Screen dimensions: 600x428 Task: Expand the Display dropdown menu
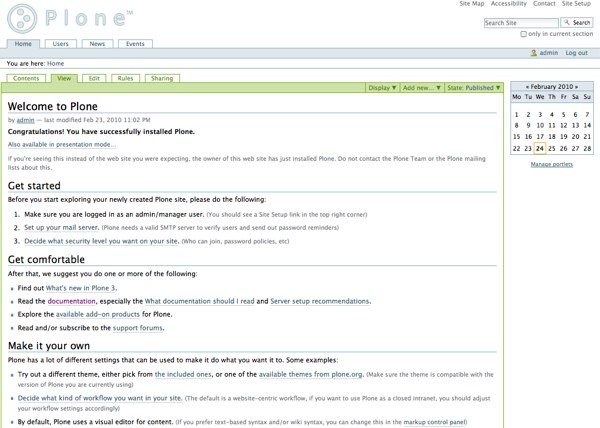(382, 88)
